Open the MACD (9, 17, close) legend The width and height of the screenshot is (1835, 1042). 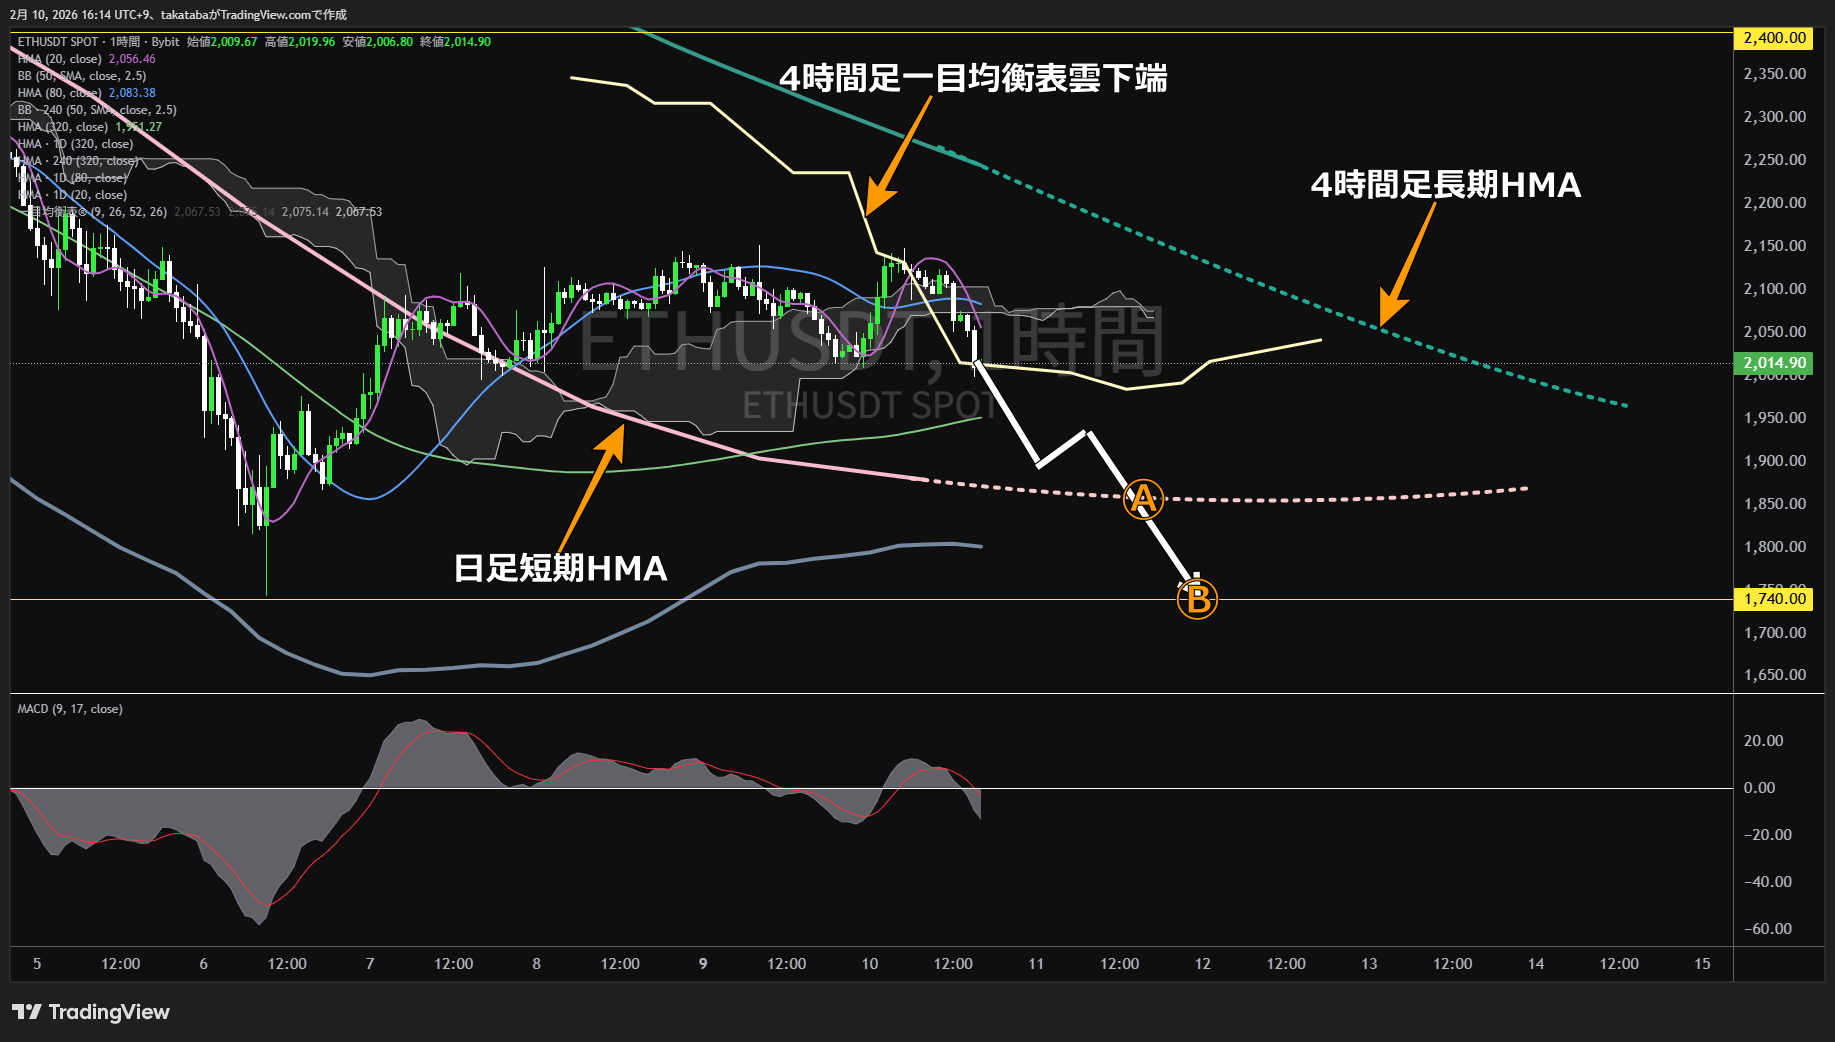click(70, 709)
